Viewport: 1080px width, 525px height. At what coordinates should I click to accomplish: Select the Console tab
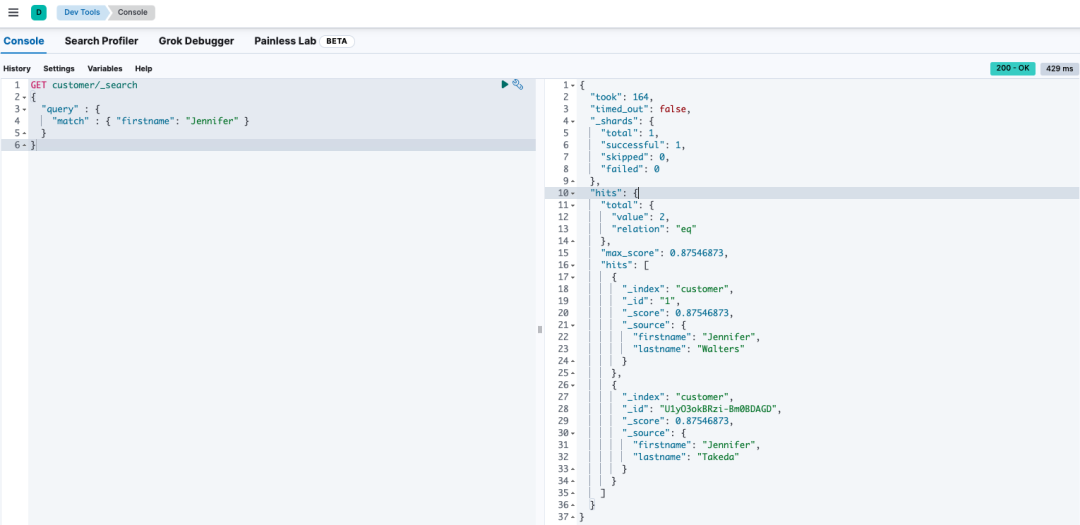click(24, 41)
